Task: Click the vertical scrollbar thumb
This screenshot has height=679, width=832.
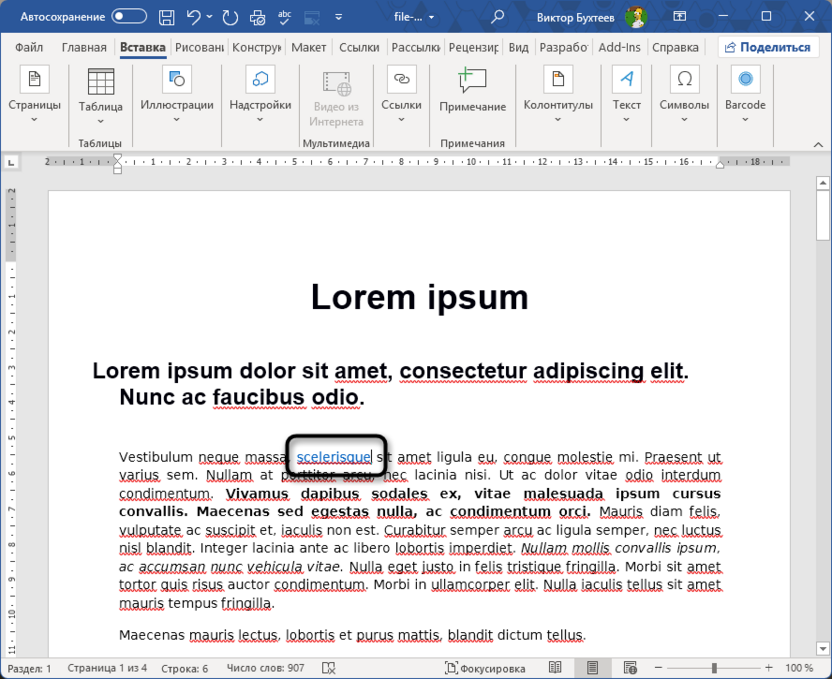Action: point(822,215)
